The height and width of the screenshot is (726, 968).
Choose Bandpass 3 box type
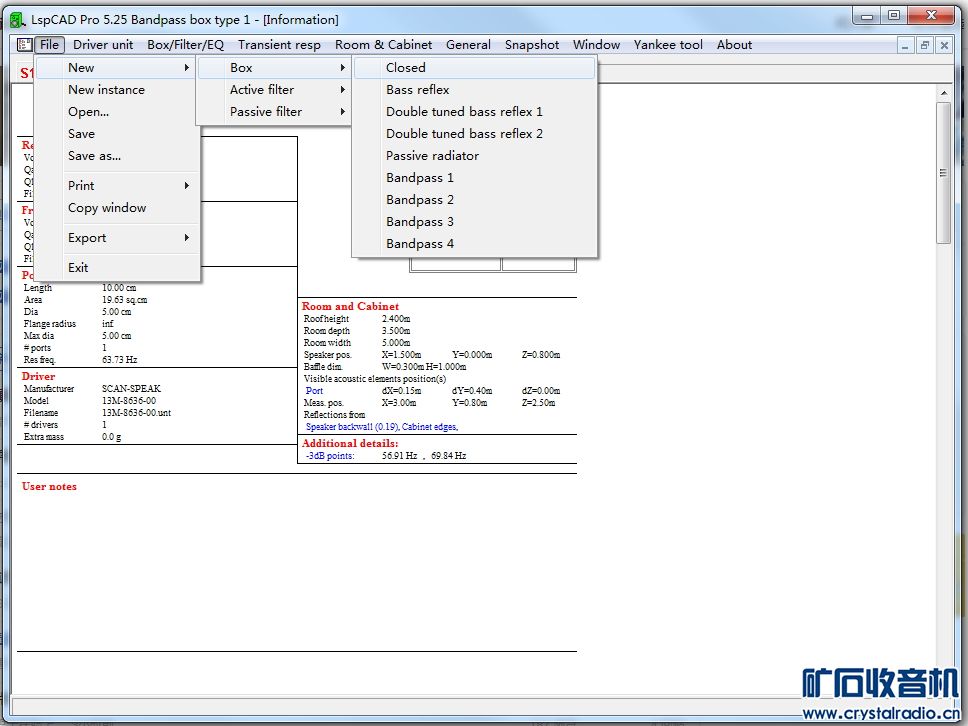tap(420, 222)
